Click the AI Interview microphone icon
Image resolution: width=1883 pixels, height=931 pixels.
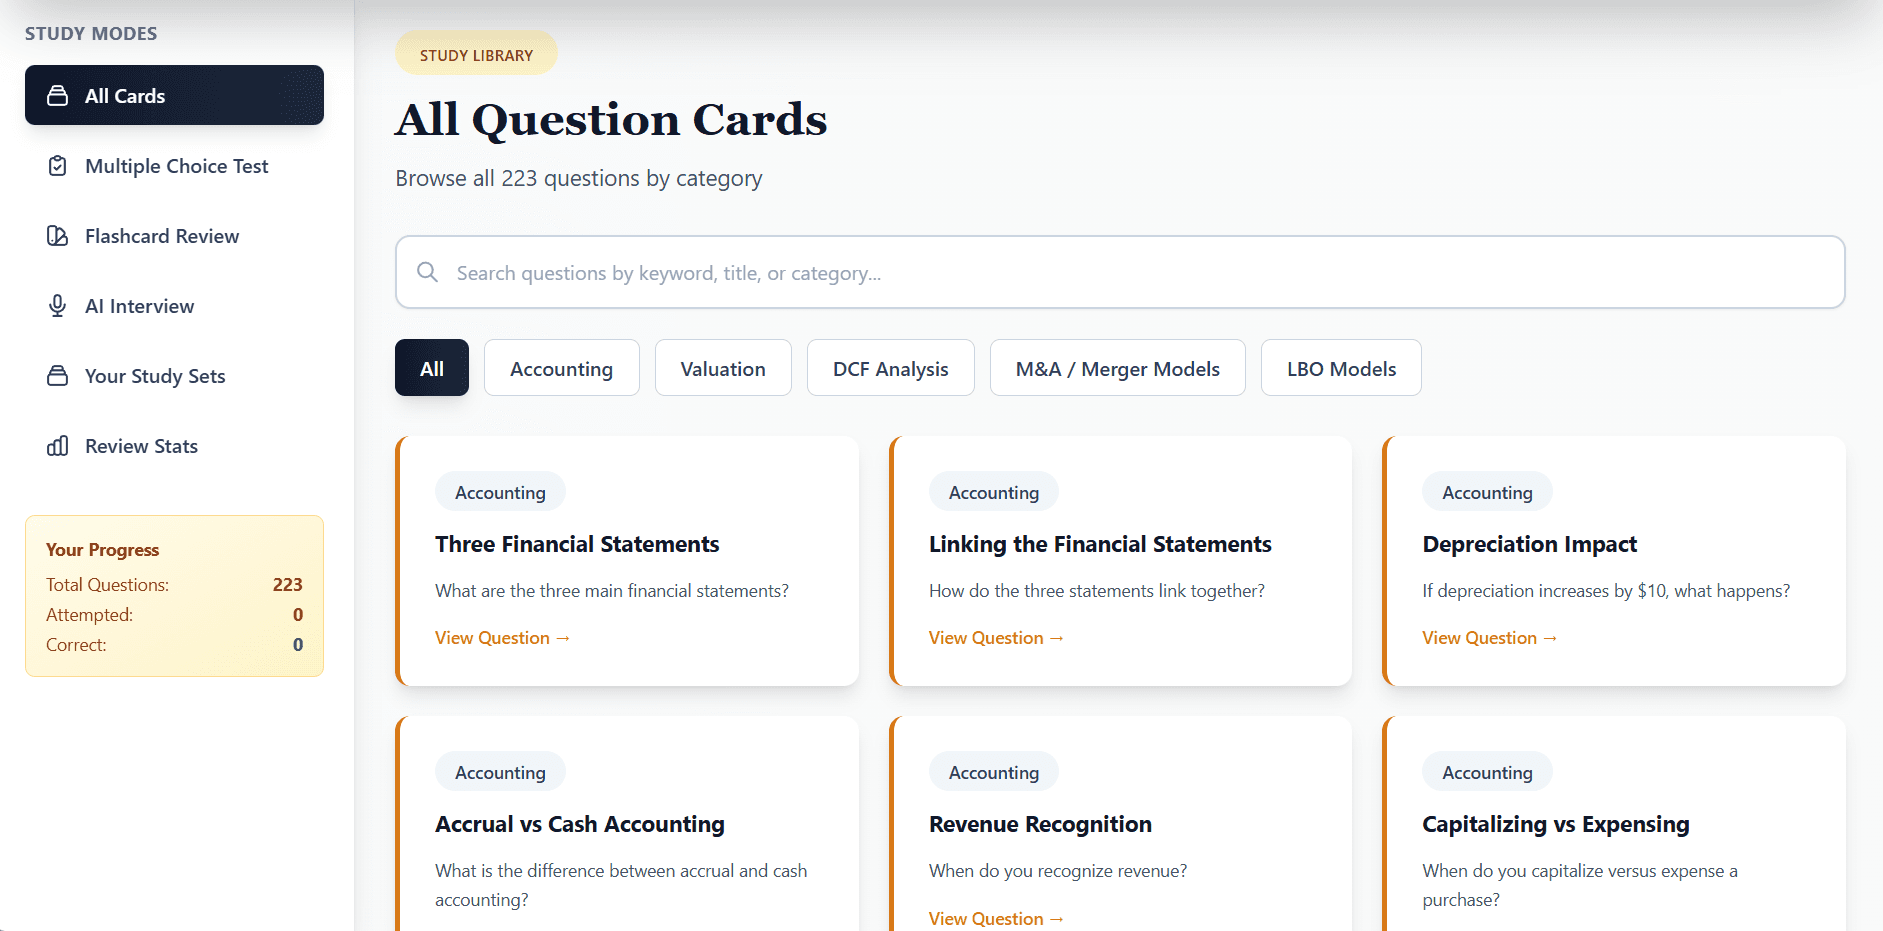pyautogui.click(x=58, y=305)
